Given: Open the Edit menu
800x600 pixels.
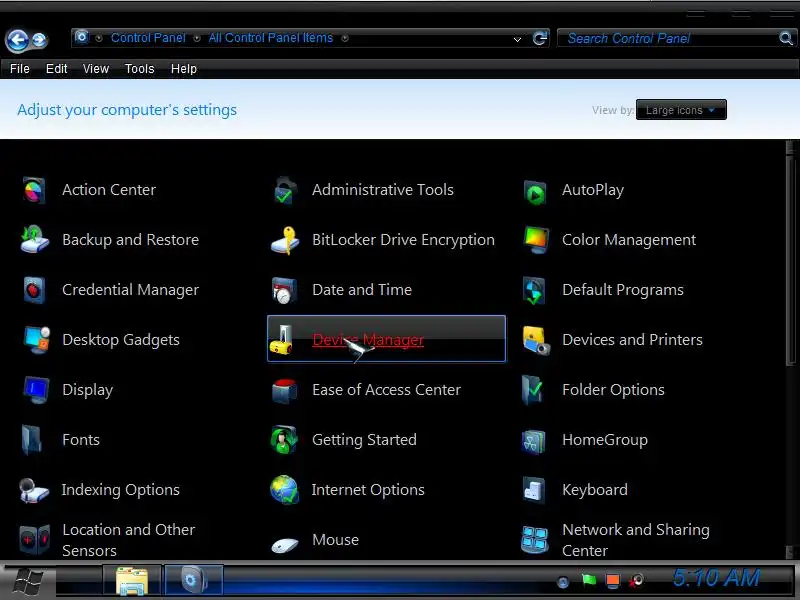Looking at the screenshot, I should coord(56,69).
